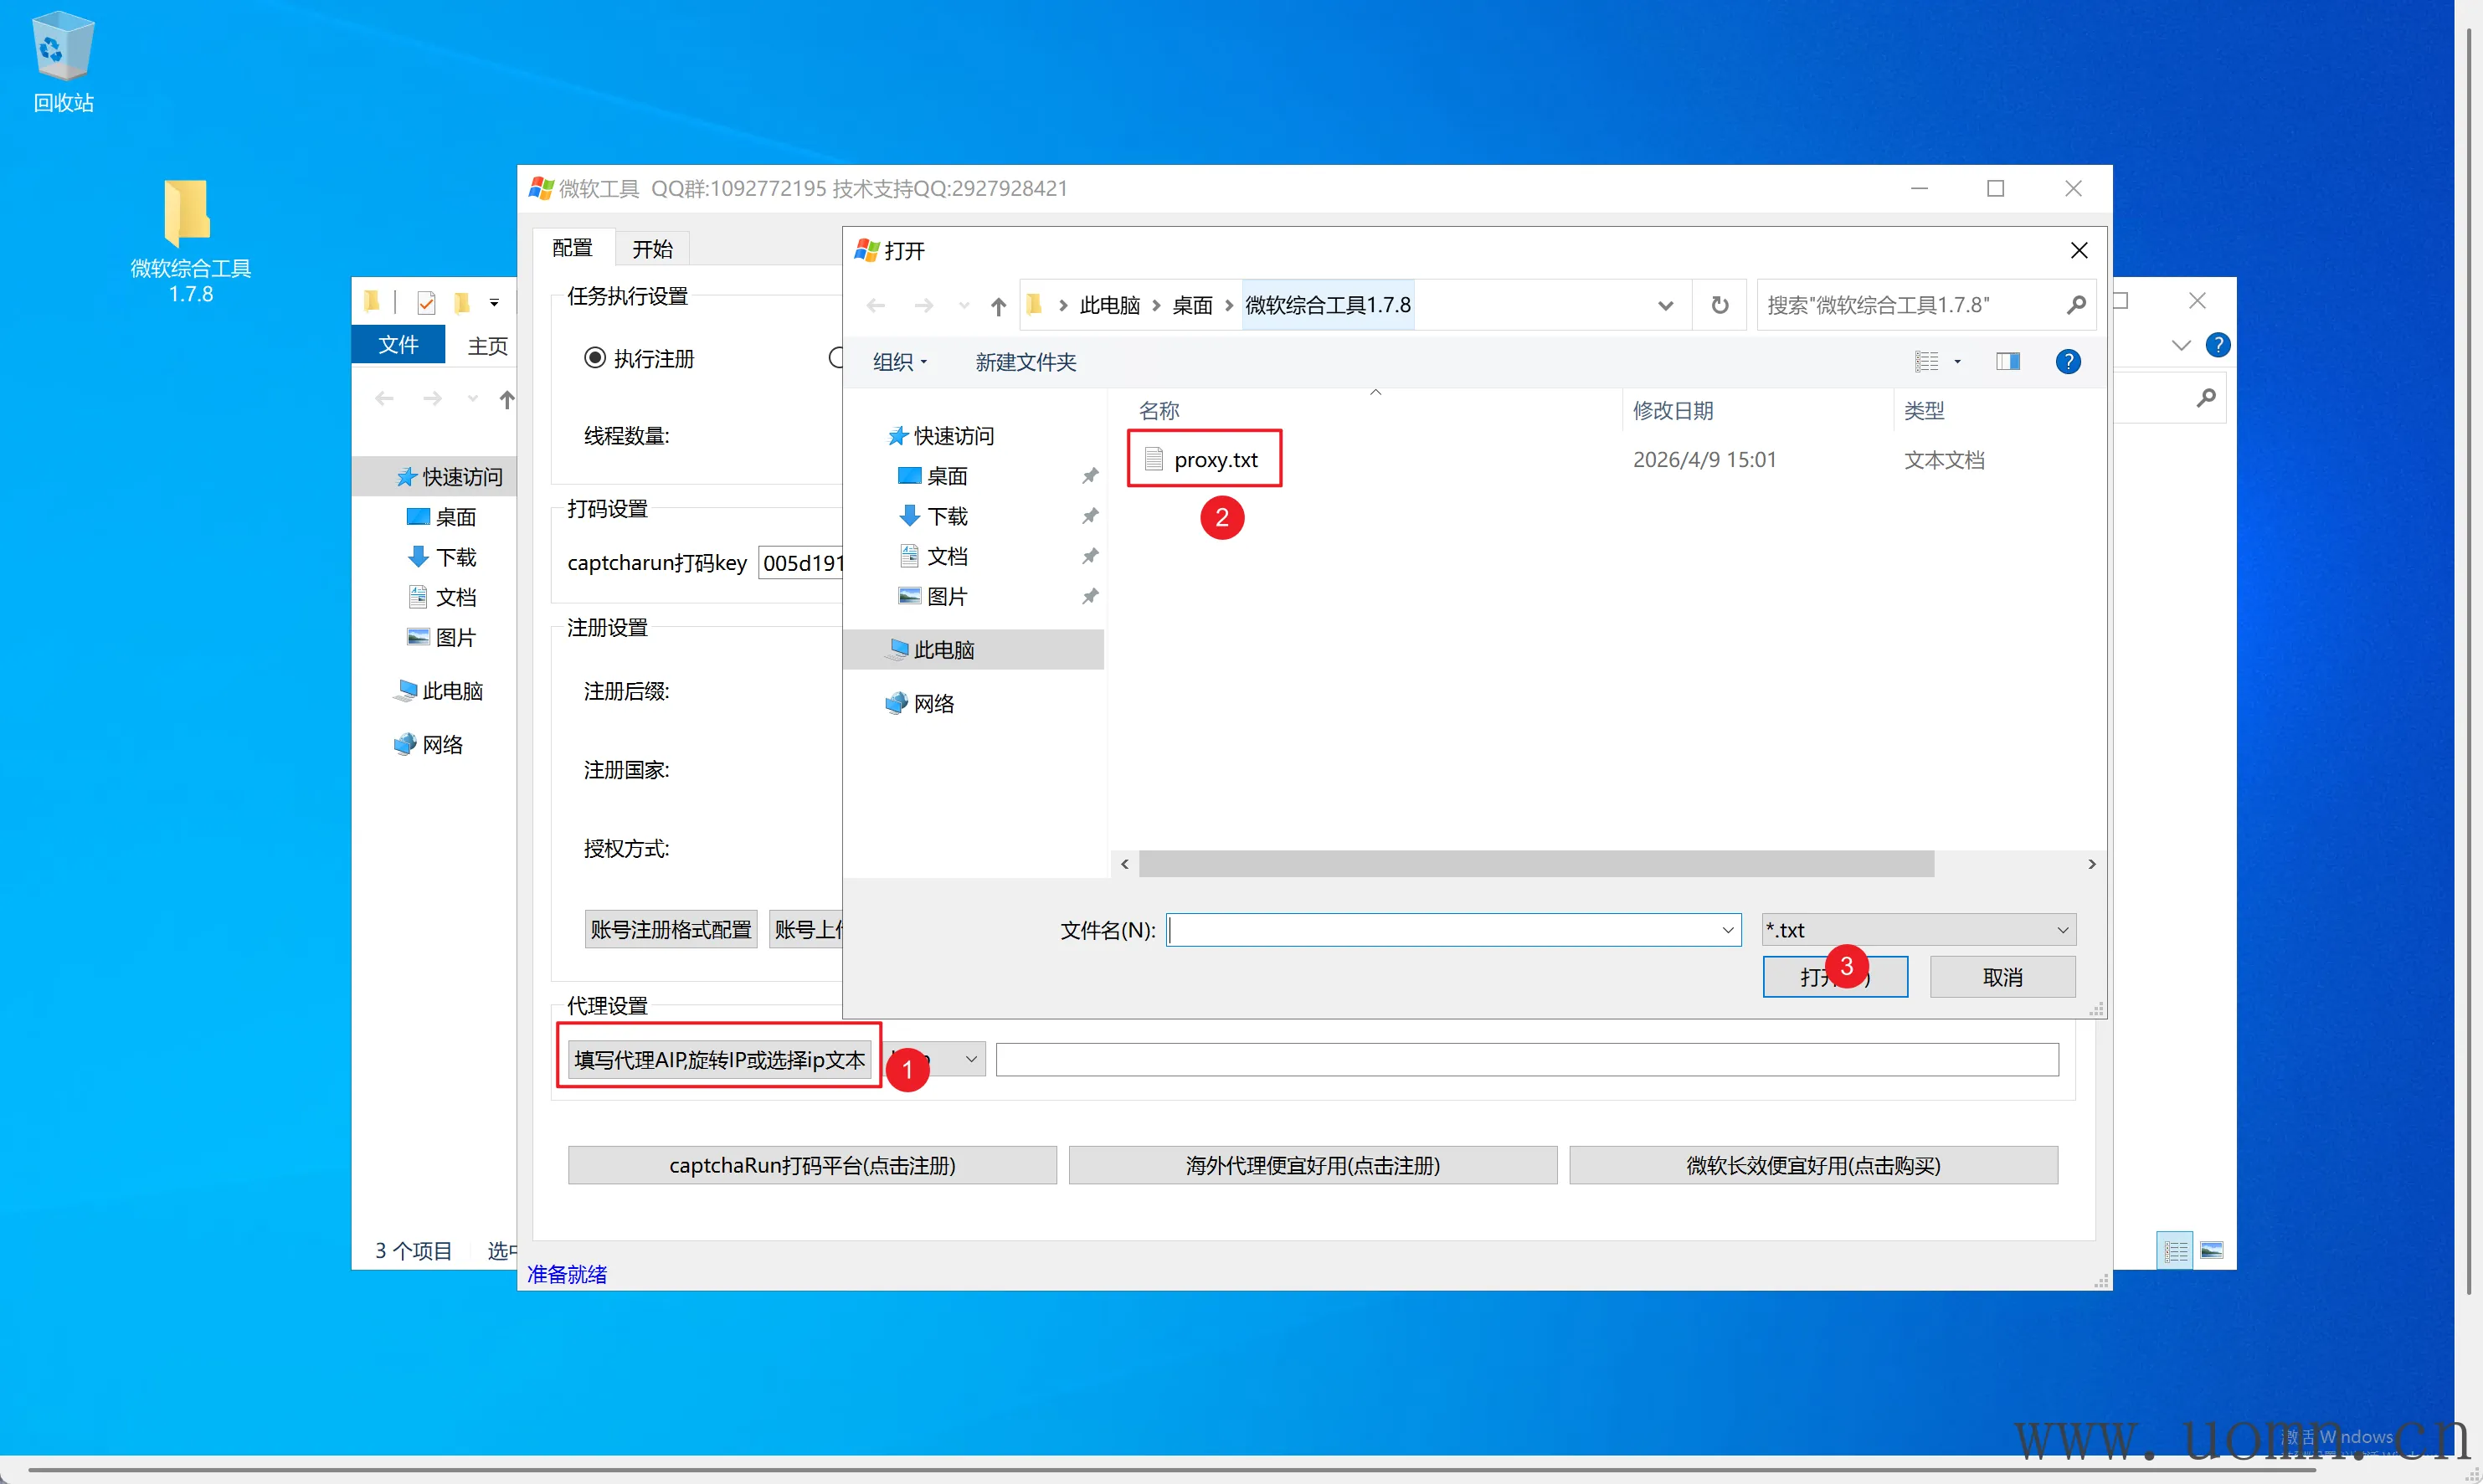Click the 填写代理AIP,旋转IP或选择ip文本 button
The image size is (2483, 1484).
[x=719, y=1060]
